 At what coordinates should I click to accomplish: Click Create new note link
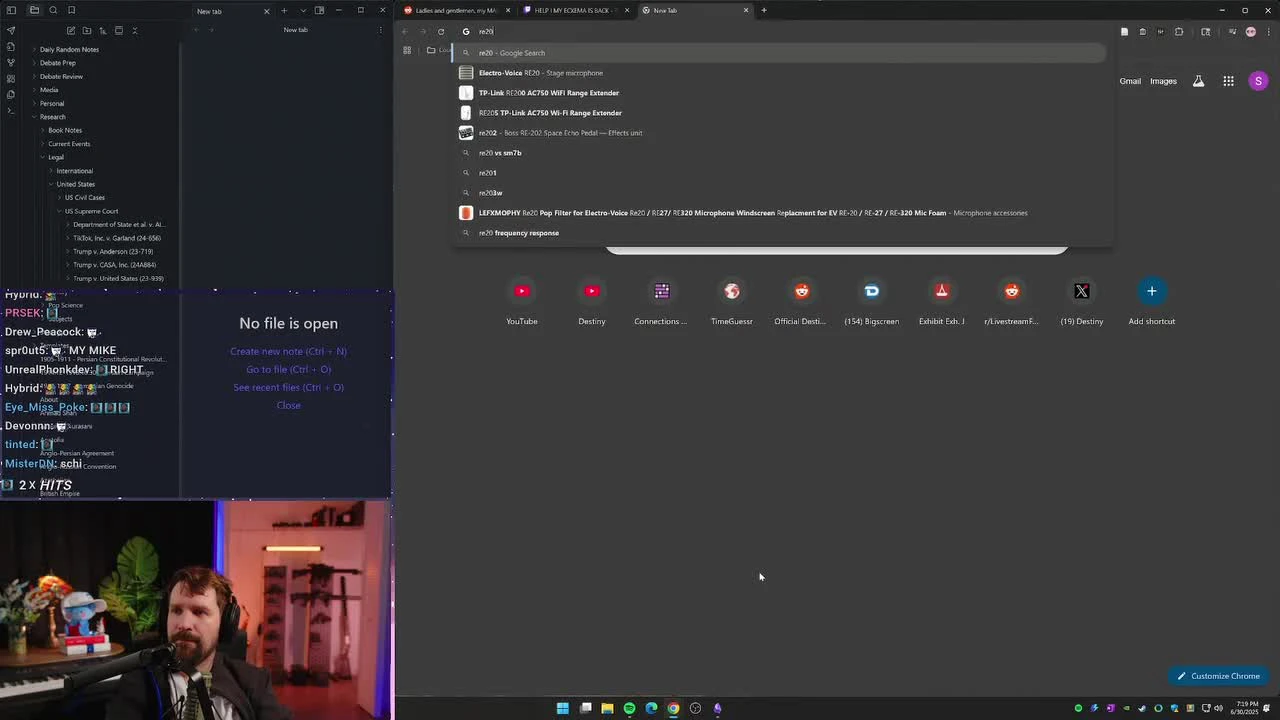[x=288, y=351]
